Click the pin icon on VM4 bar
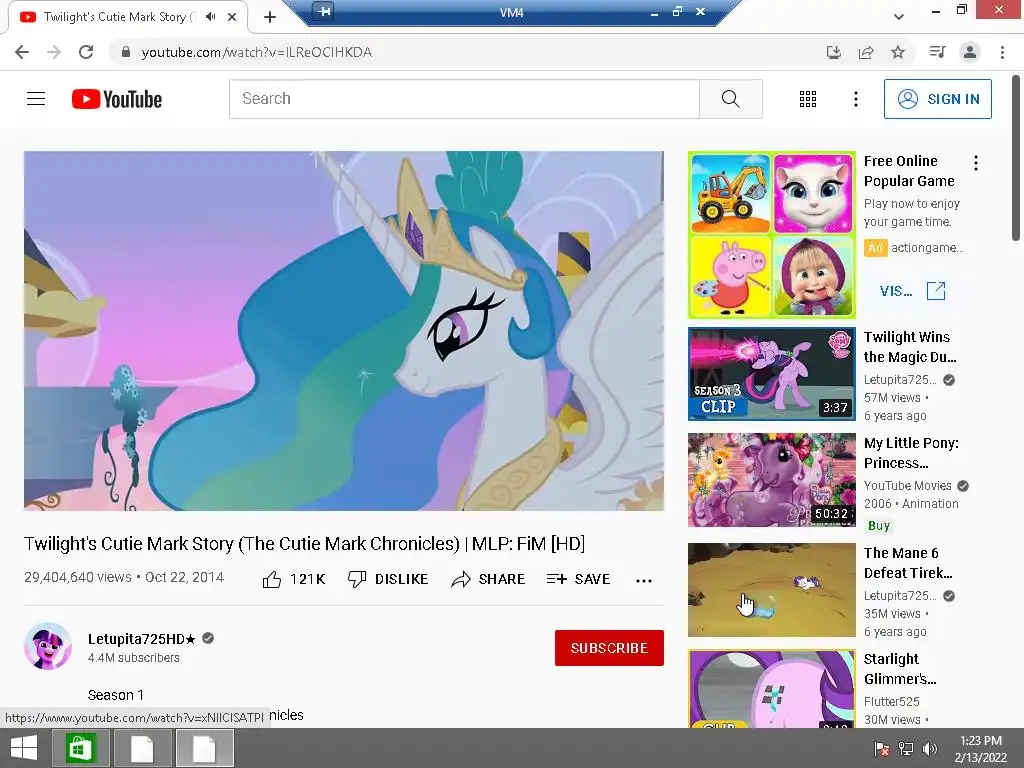This screenshot has width=1024, height=768. [x=323, y=10]
